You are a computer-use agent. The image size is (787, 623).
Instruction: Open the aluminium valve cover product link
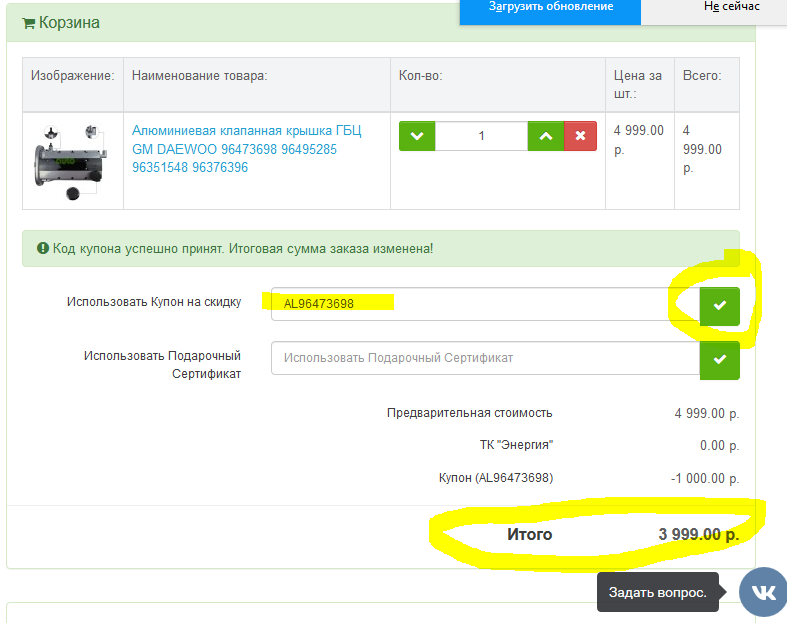(x=246, y=149)
